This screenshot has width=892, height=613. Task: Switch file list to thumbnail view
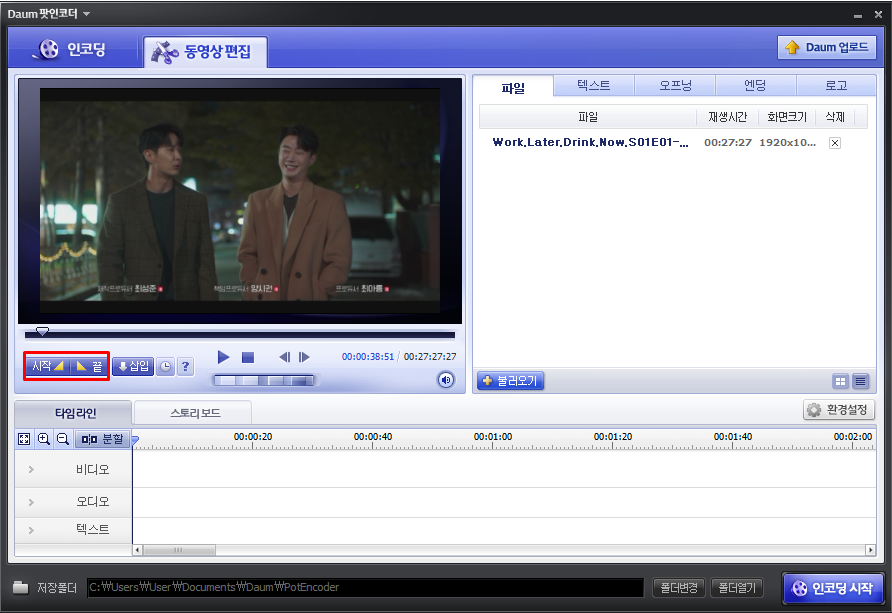(840, 382)
